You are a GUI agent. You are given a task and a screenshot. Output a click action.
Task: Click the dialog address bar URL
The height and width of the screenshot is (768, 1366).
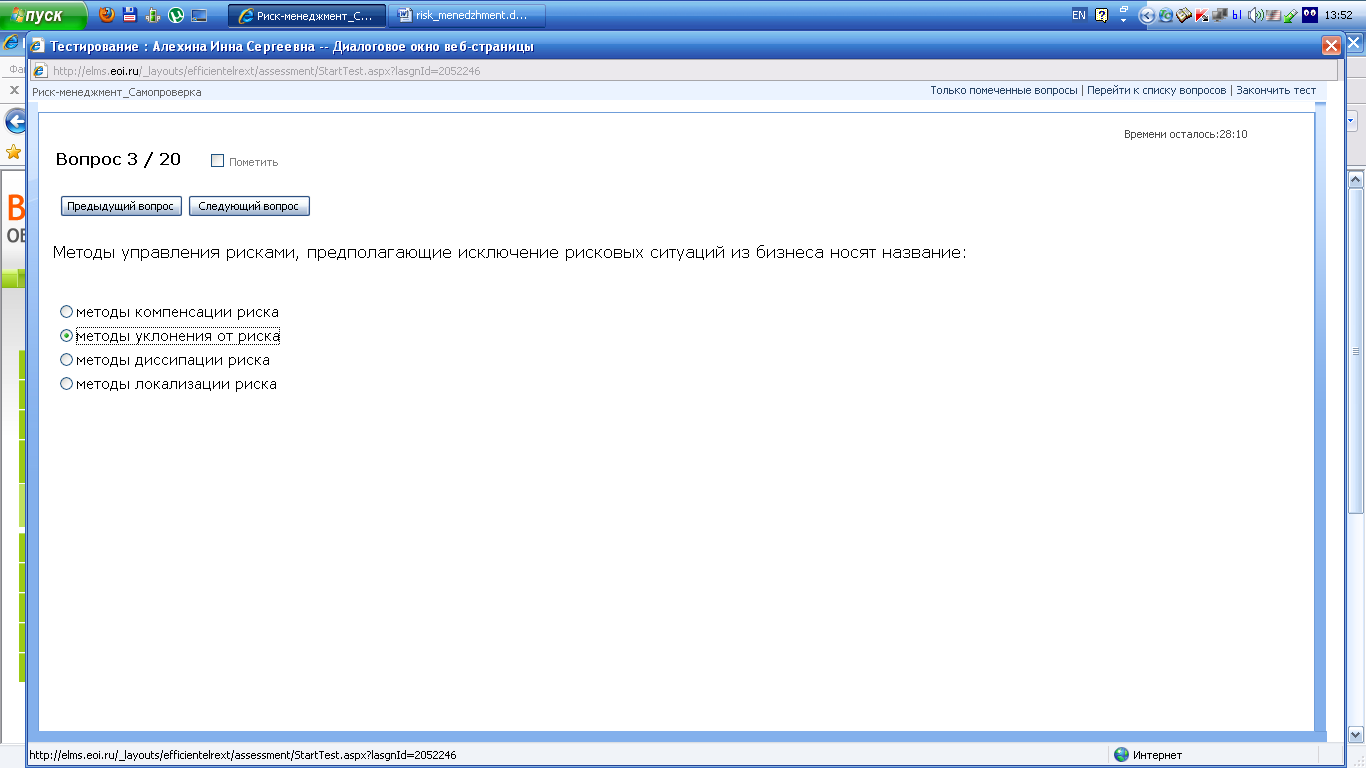point(266,71)
